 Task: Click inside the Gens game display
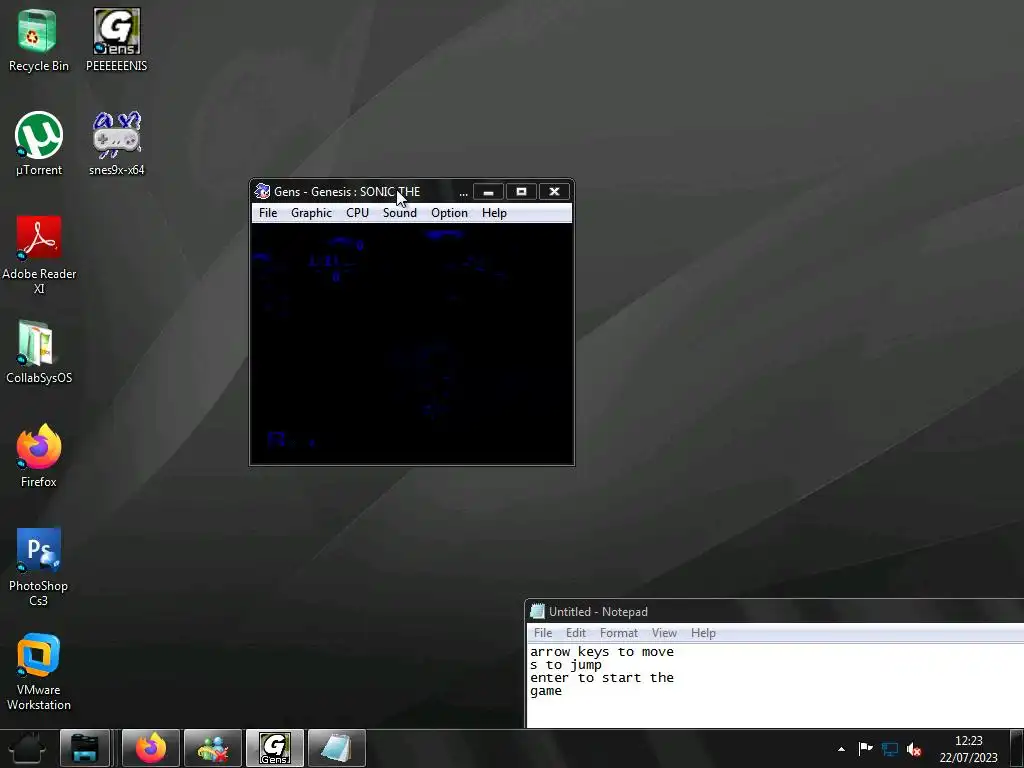412,344
